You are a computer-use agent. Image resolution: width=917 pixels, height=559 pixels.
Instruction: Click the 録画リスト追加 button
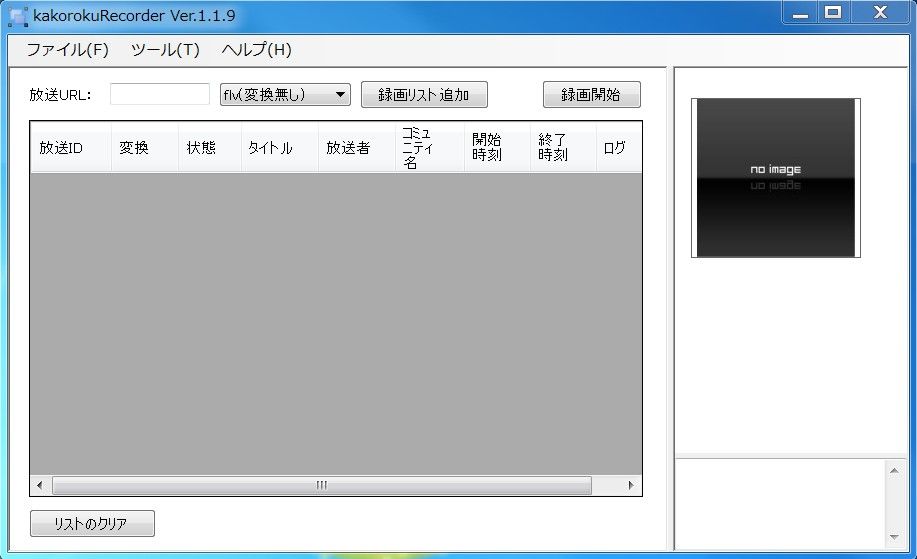(x=424, y=94)
